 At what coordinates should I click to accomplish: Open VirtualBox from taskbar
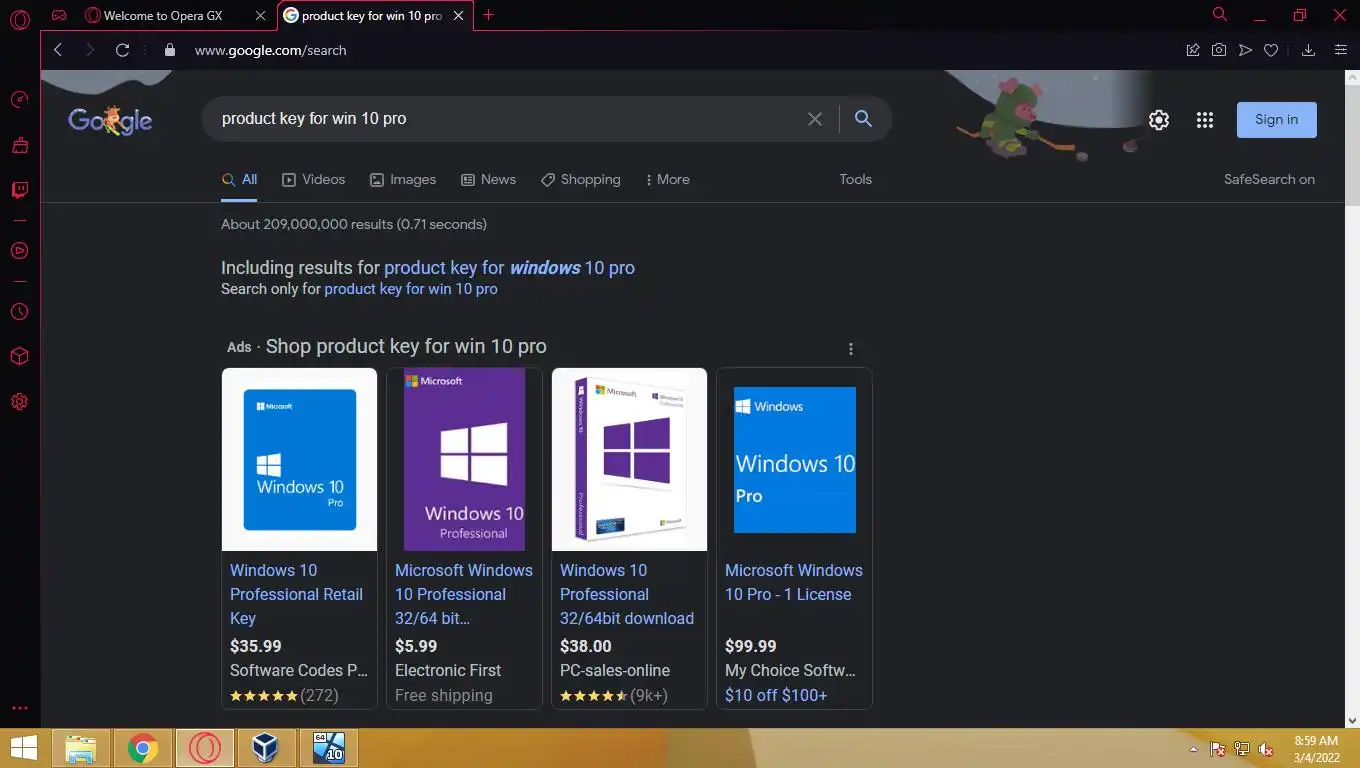tap(266, 748)
